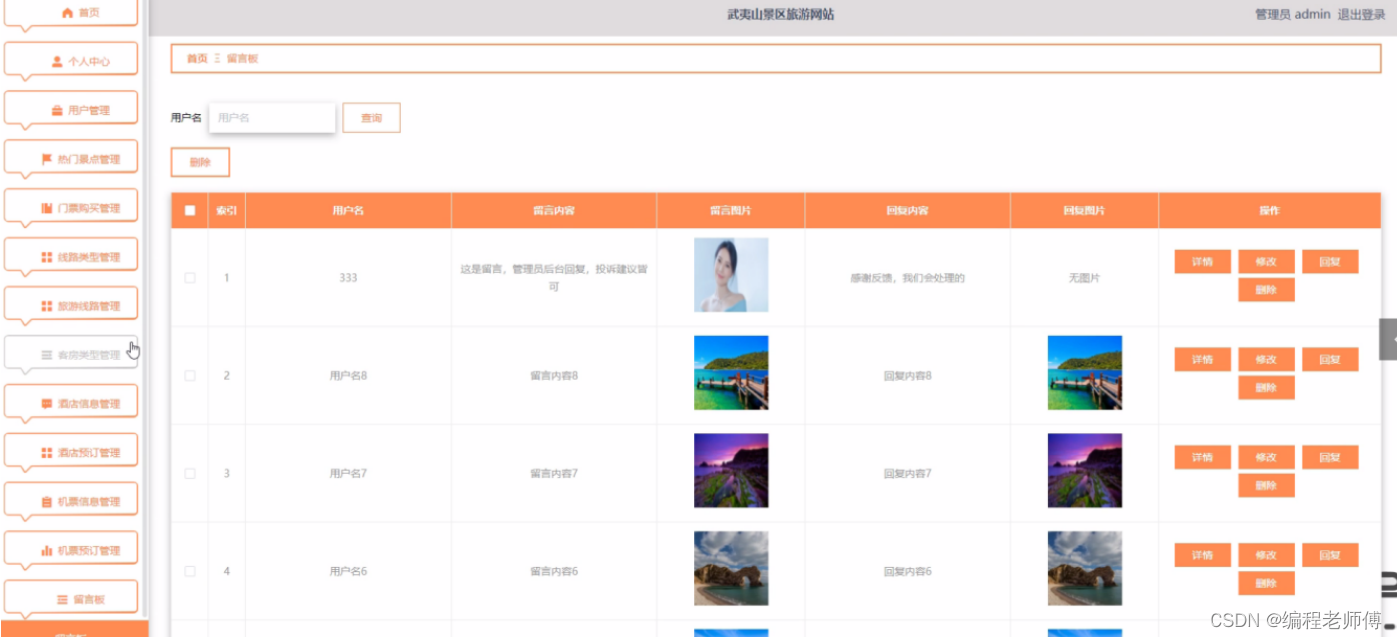Check the checkbox for the 用户名8 row

click(x=190, y=376)
